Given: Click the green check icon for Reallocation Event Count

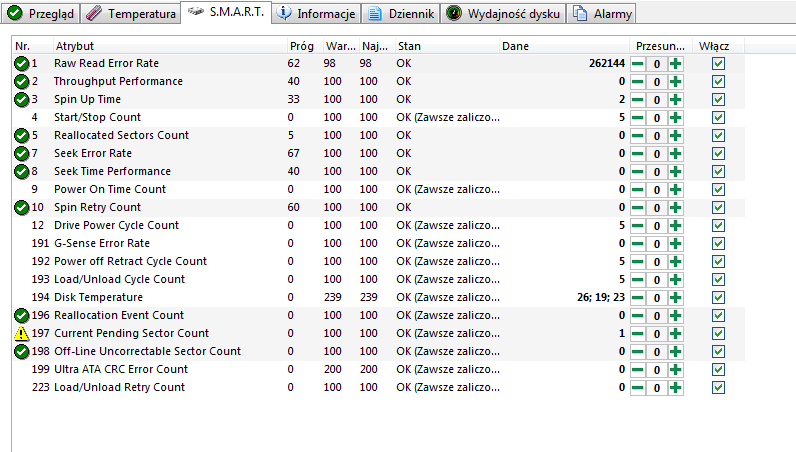Looking at the screenshot, I should point(21,315).
